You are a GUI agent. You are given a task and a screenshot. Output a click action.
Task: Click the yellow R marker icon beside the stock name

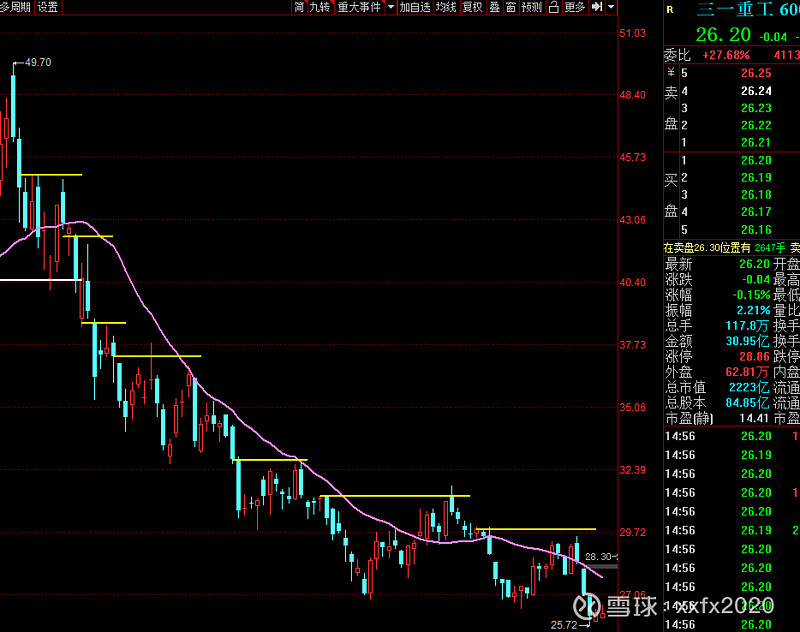(670, 10)
